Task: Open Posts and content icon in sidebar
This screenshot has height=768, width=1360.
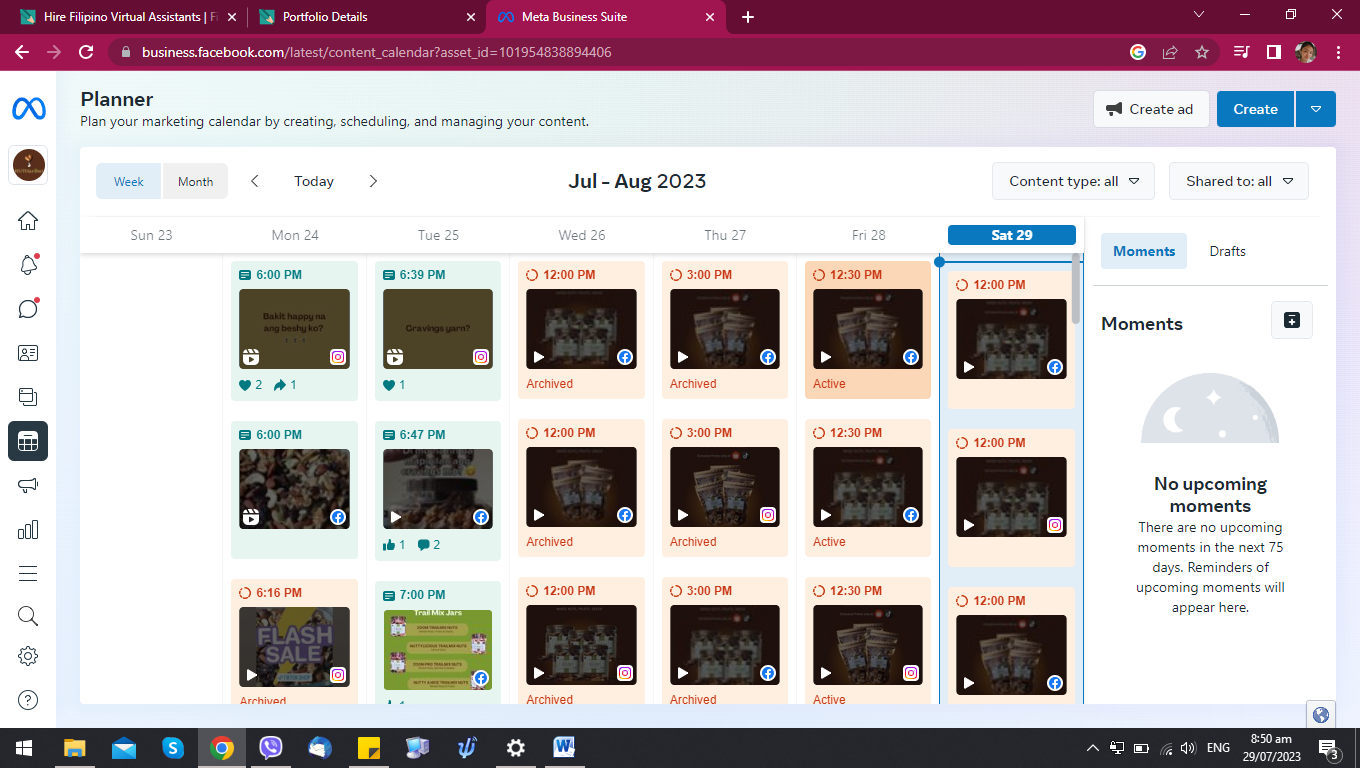Action: (x=28, y=397)
